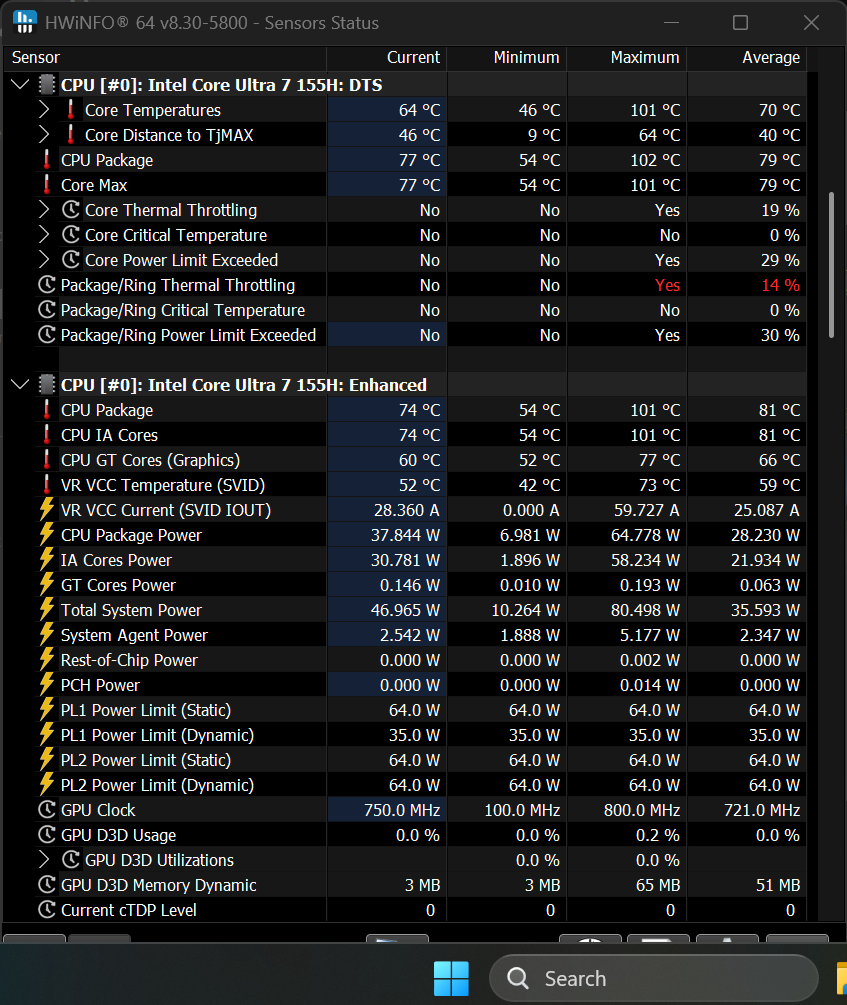Collapse the CPU DTS sensor group

coord(21,84)
